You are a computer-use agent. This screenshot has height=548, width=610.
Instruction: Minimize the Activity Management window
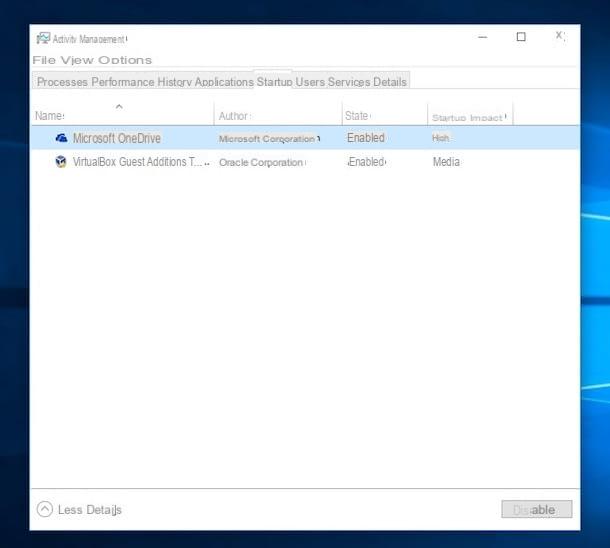tap(483, 37)
